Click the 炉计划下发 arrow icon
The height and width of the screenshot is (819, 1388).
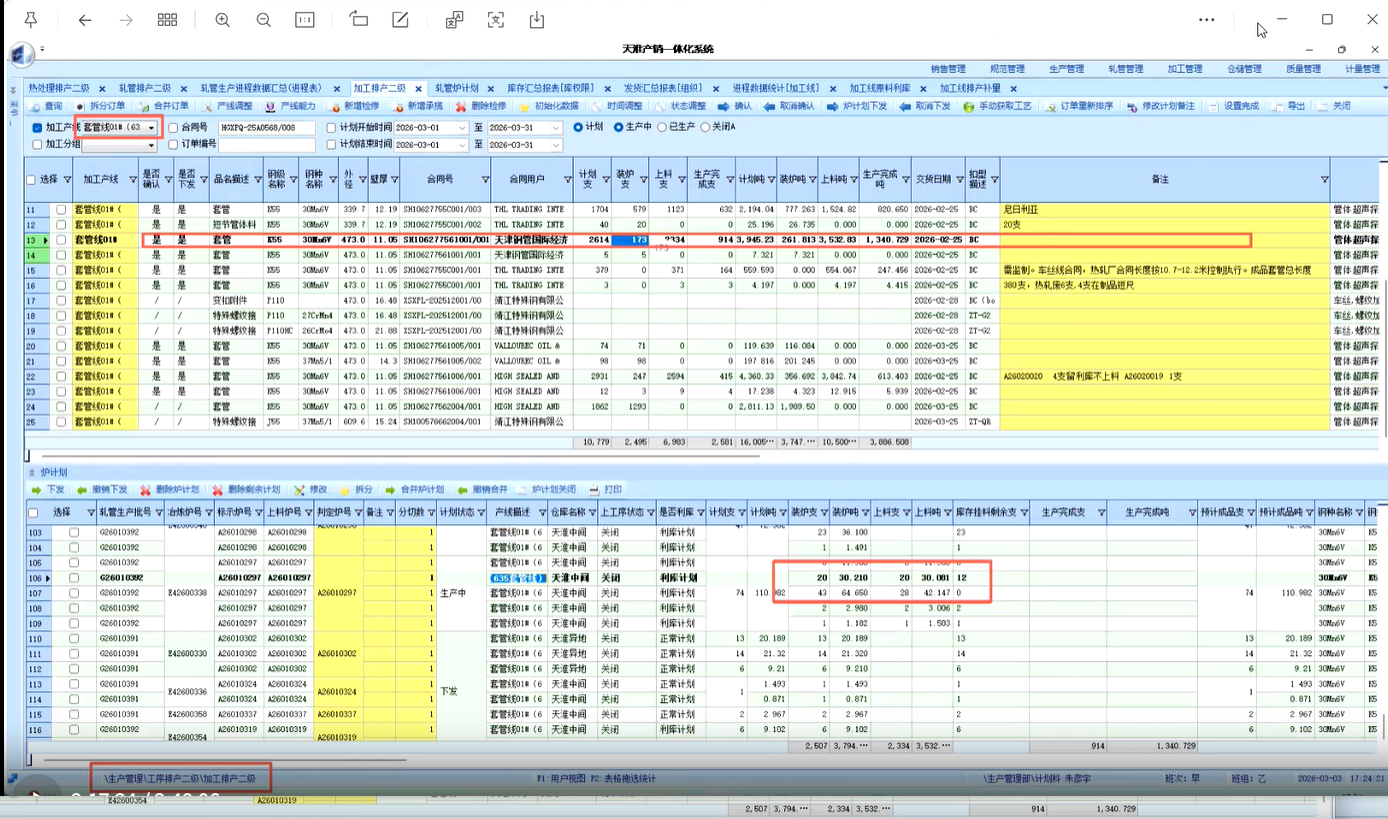[833, 106]
